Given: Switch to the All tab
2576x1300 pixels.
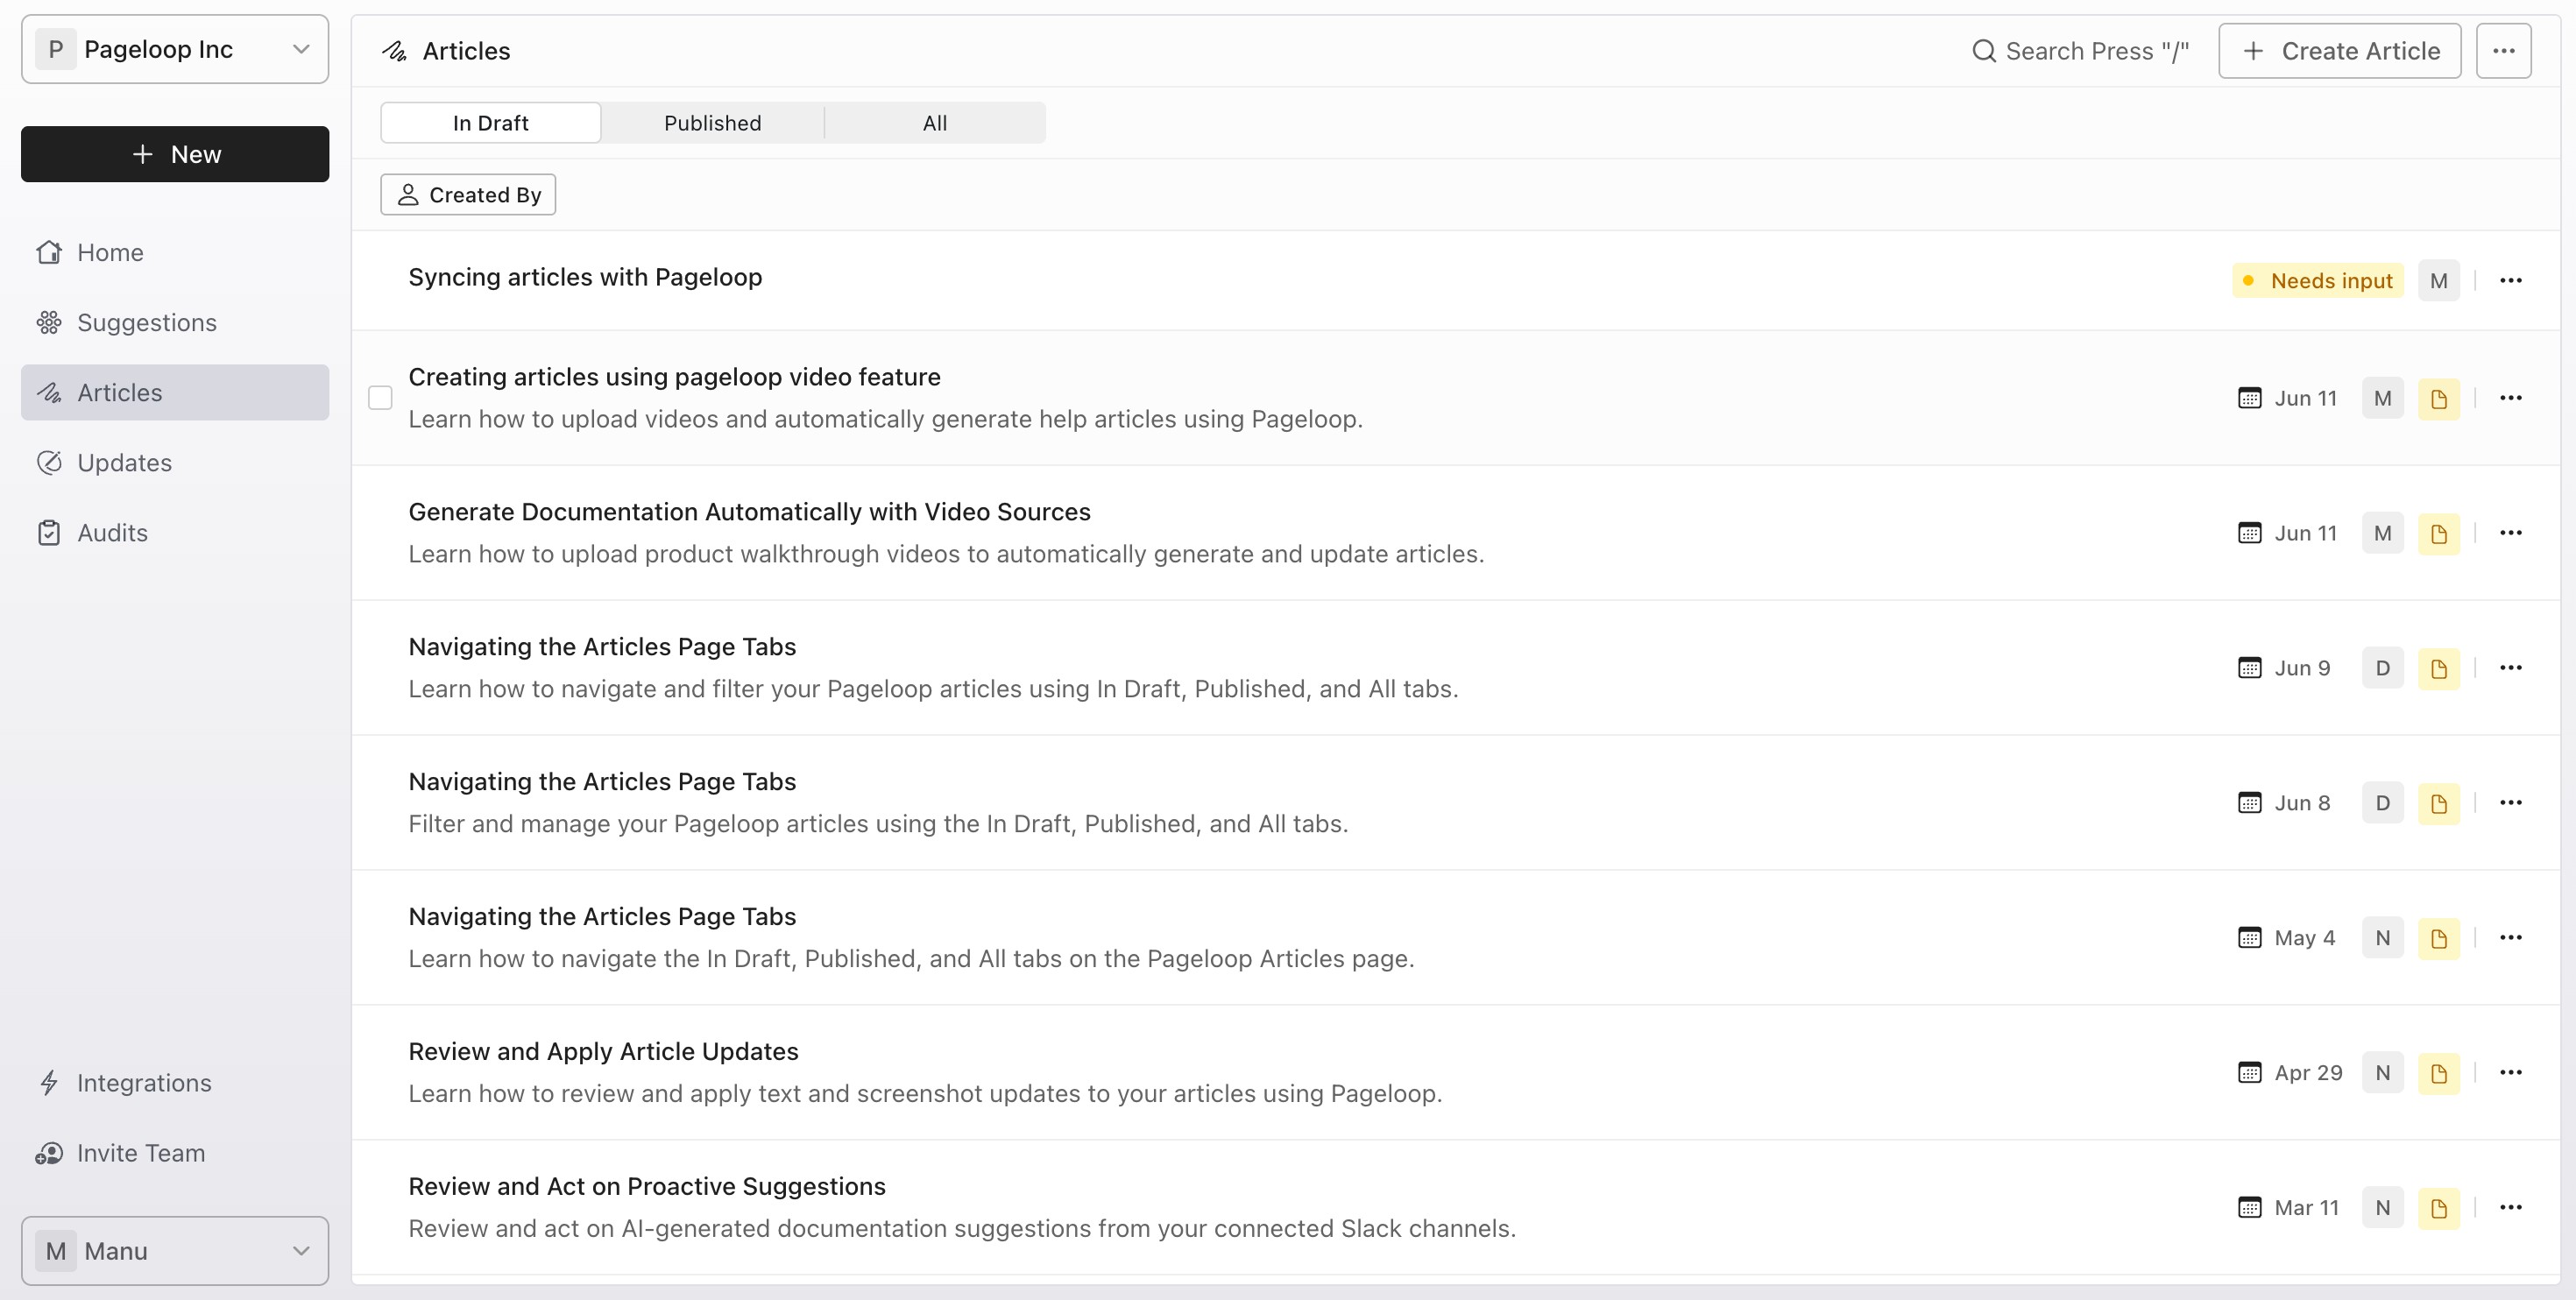Looking at the screenshot, I should [x=935, y=123].
